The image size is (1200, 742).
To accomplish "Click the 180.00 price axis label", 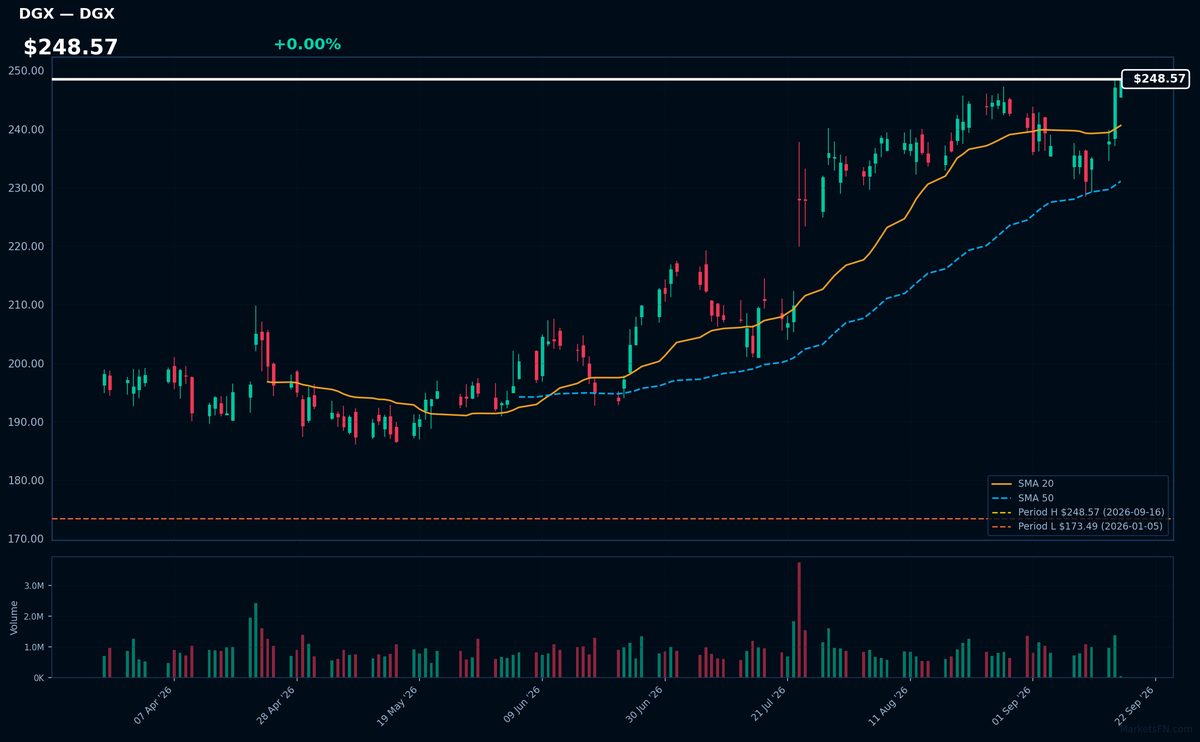I will coord(26,480).
